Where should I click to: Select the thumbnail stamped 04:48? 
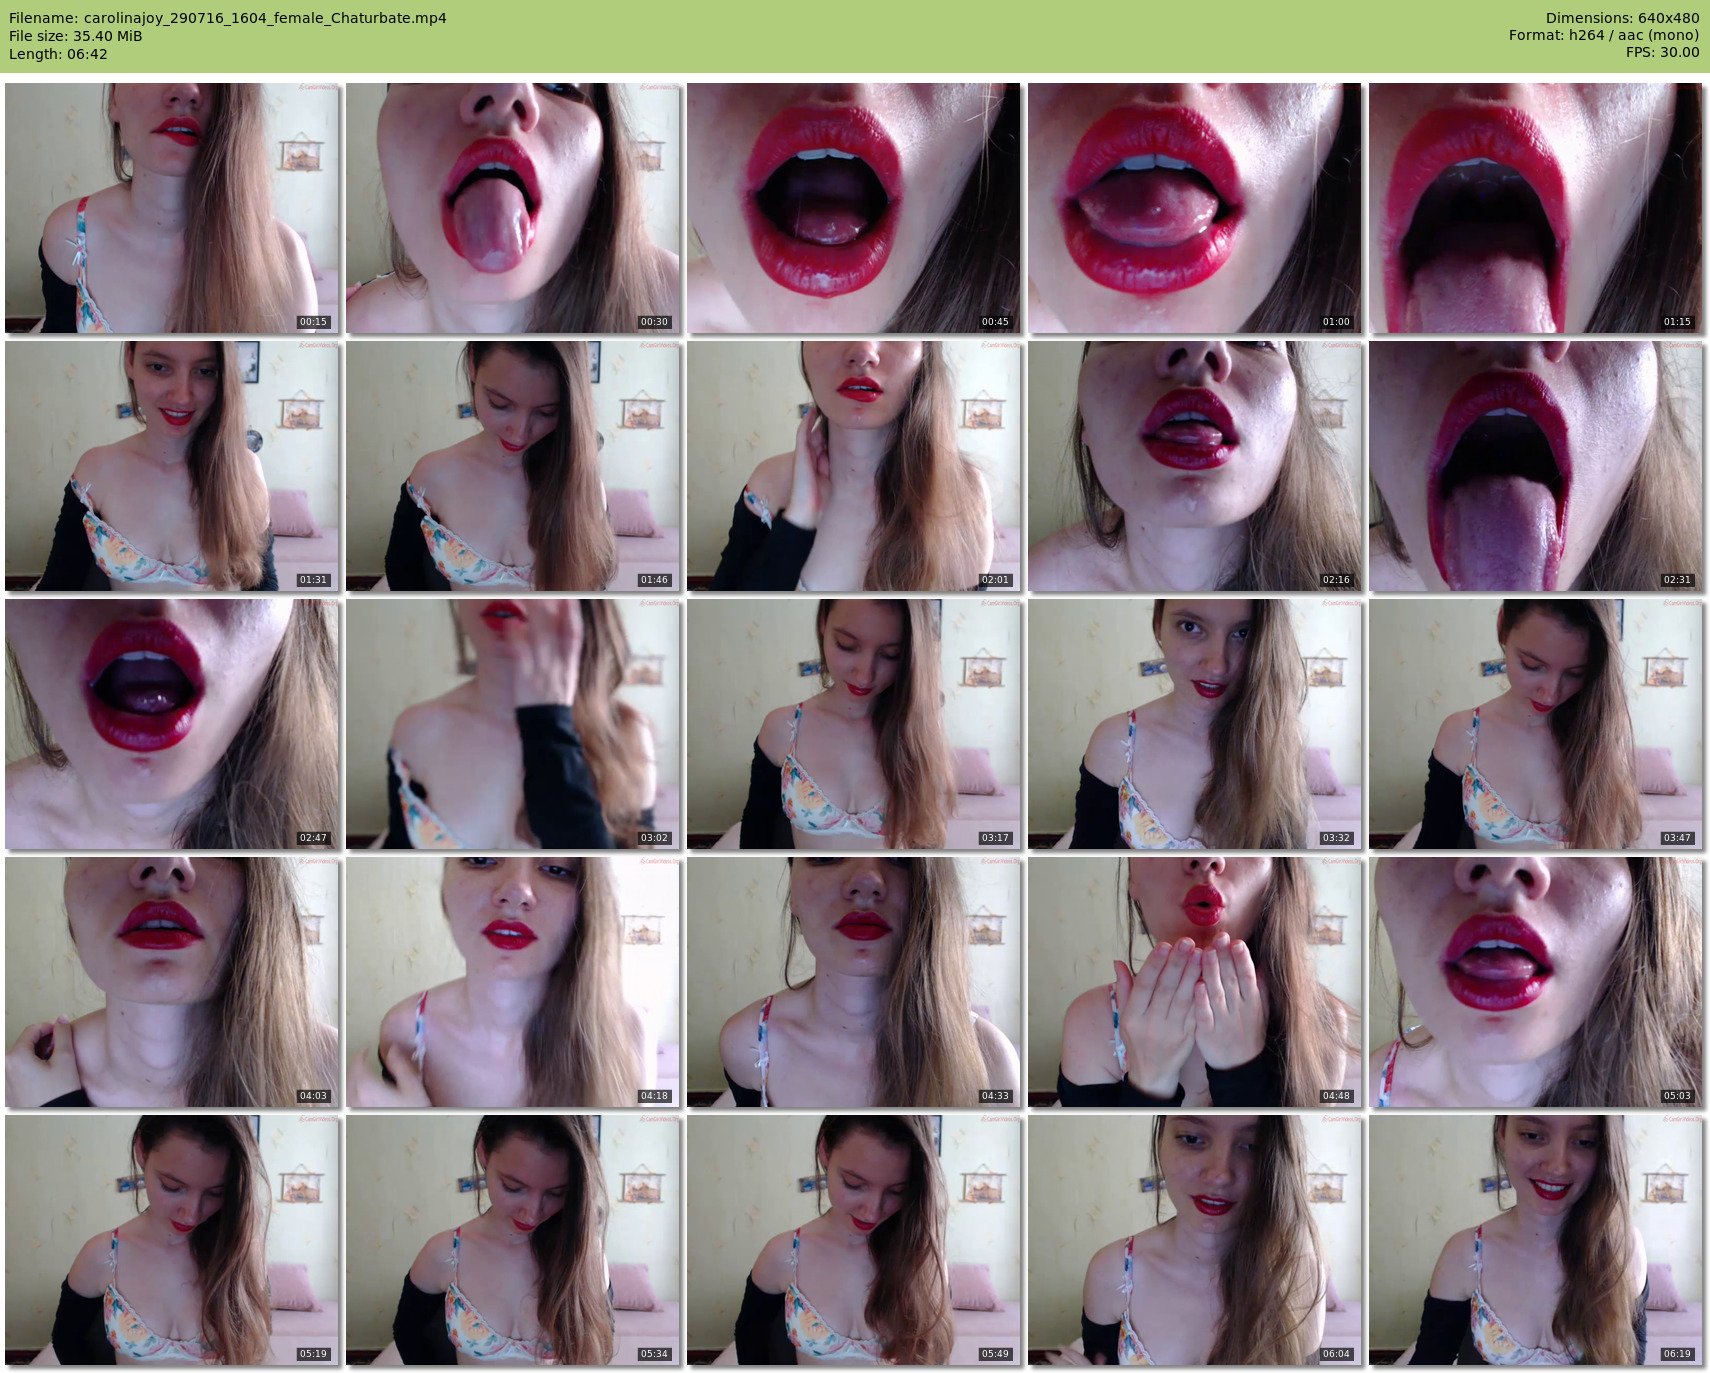point(1195,982)
